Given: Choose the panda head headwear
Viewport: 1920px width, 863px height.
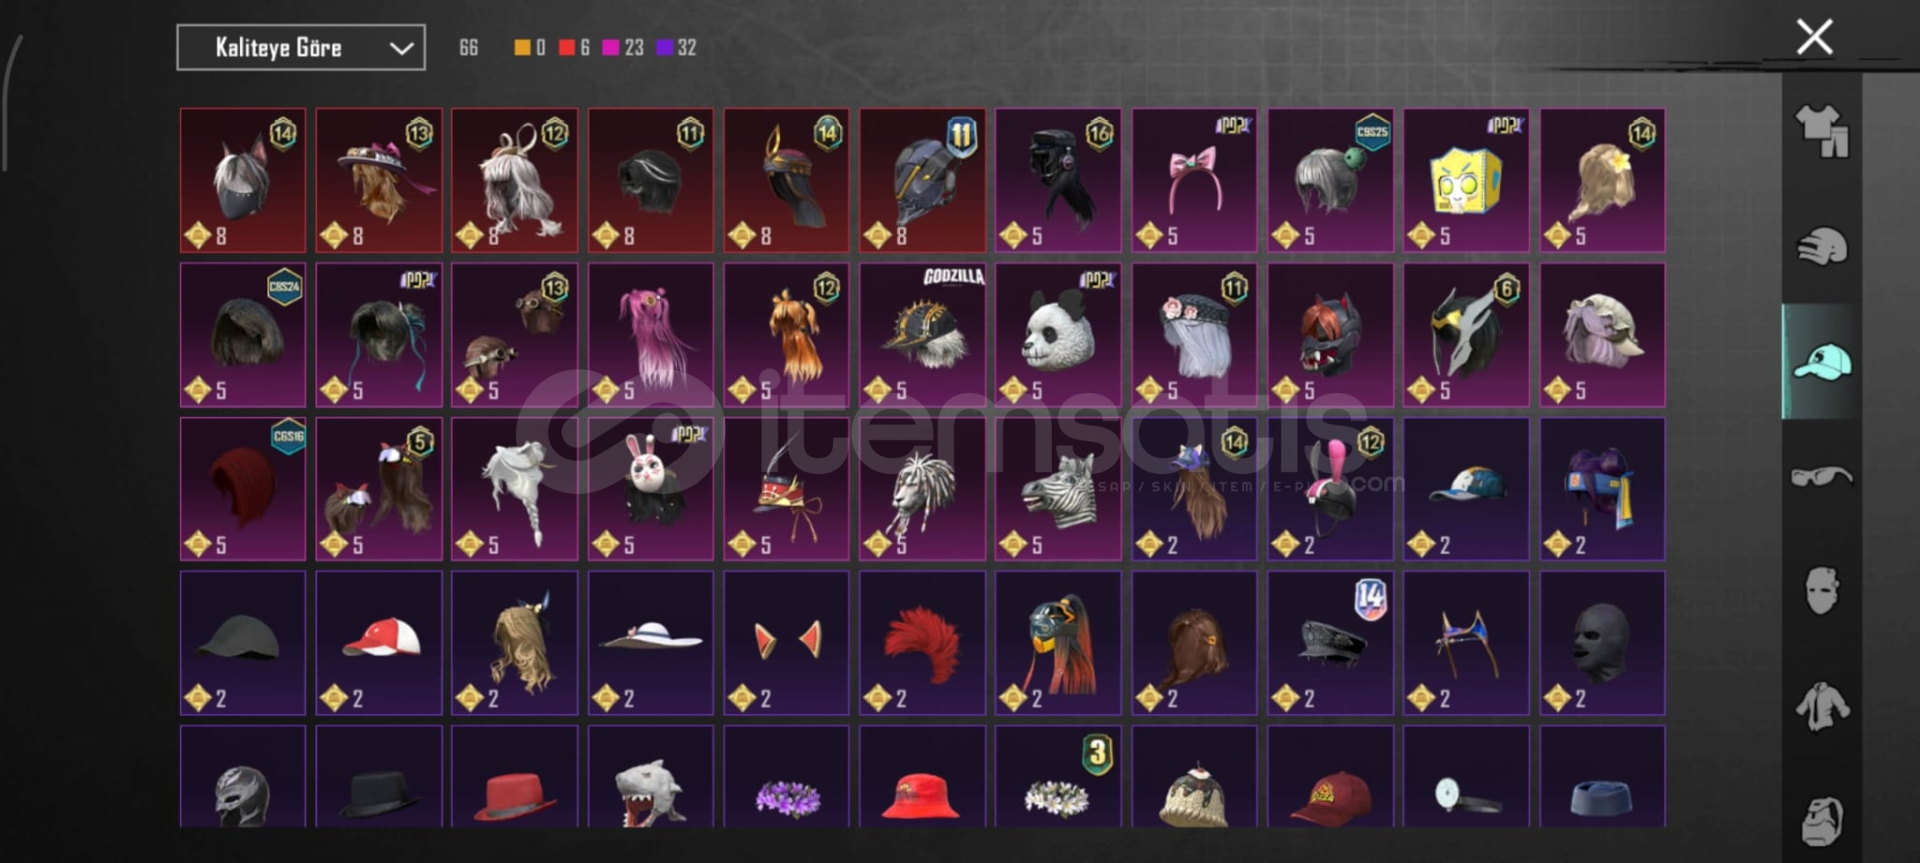Looking at the screenshot, I should (1058, 335).
